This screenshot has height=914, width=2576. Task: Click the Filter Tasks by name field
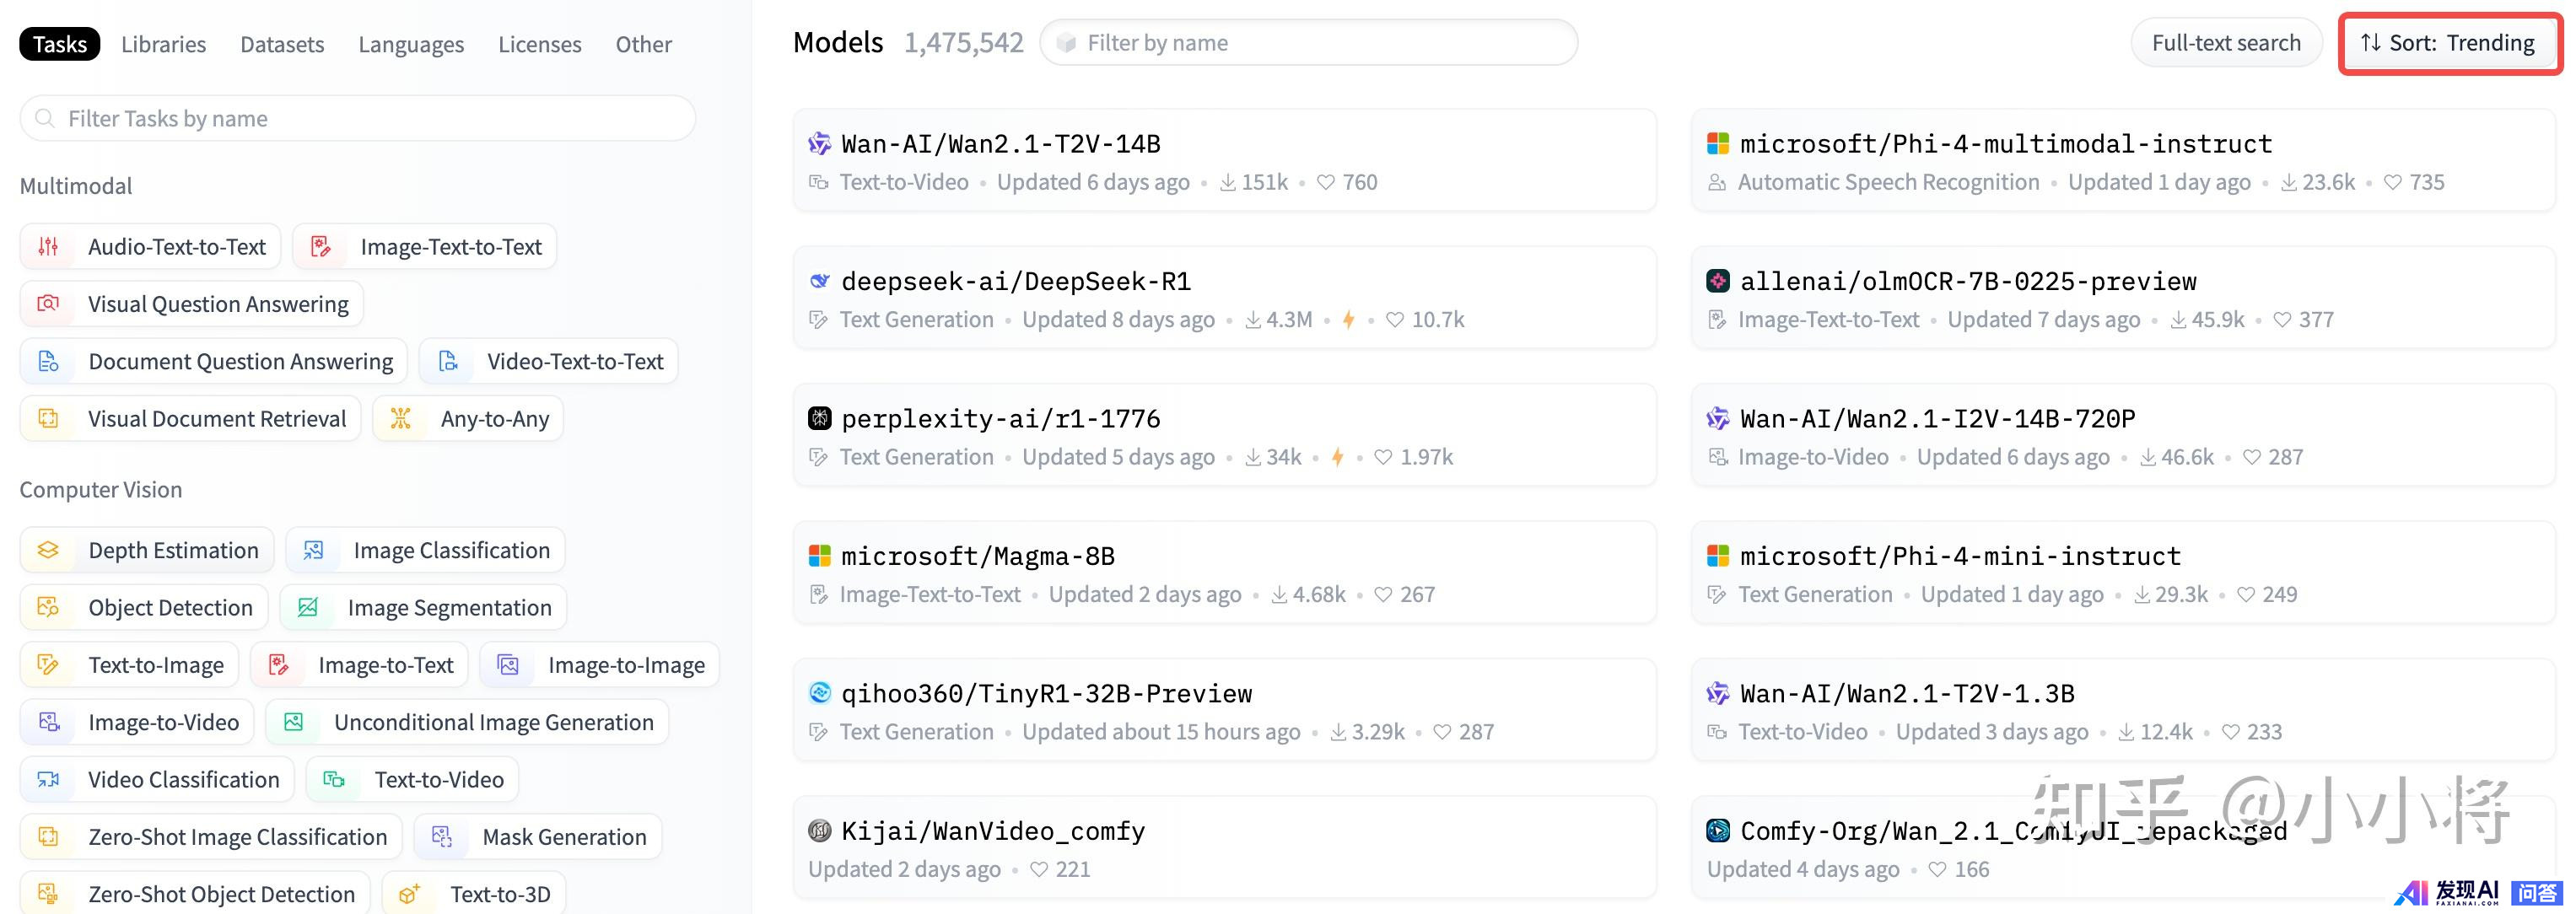357,118
